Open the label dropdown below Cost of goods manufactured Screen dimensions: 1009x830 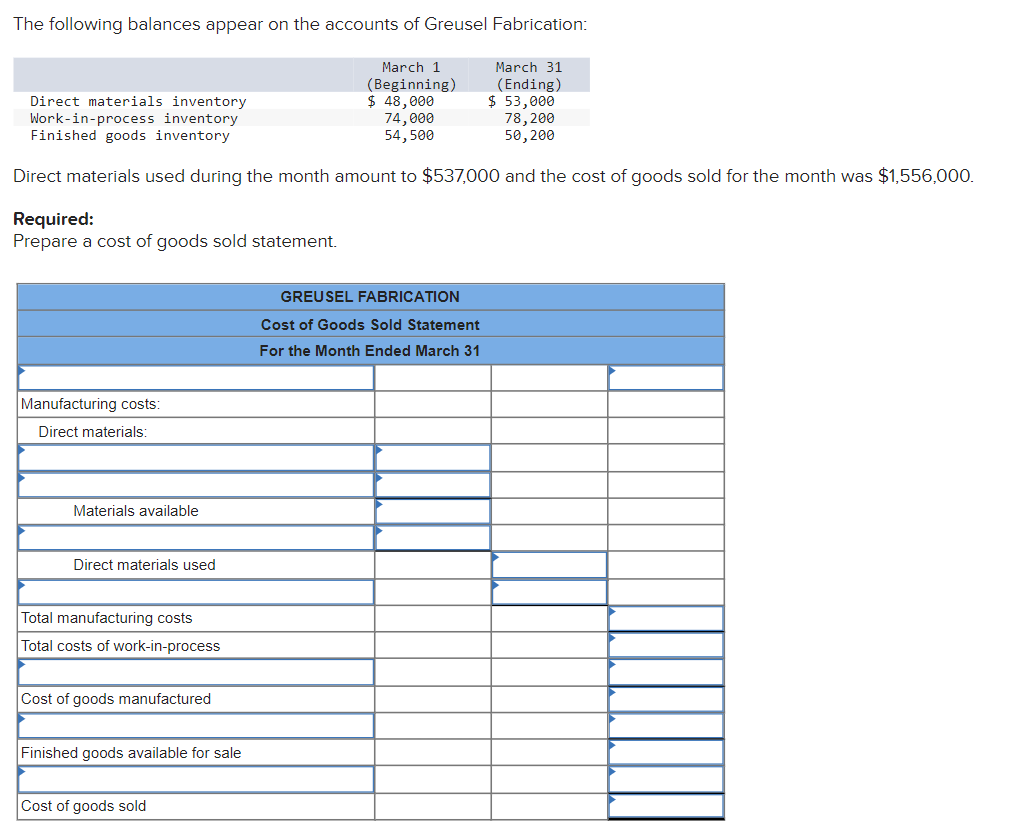(196, 725)
